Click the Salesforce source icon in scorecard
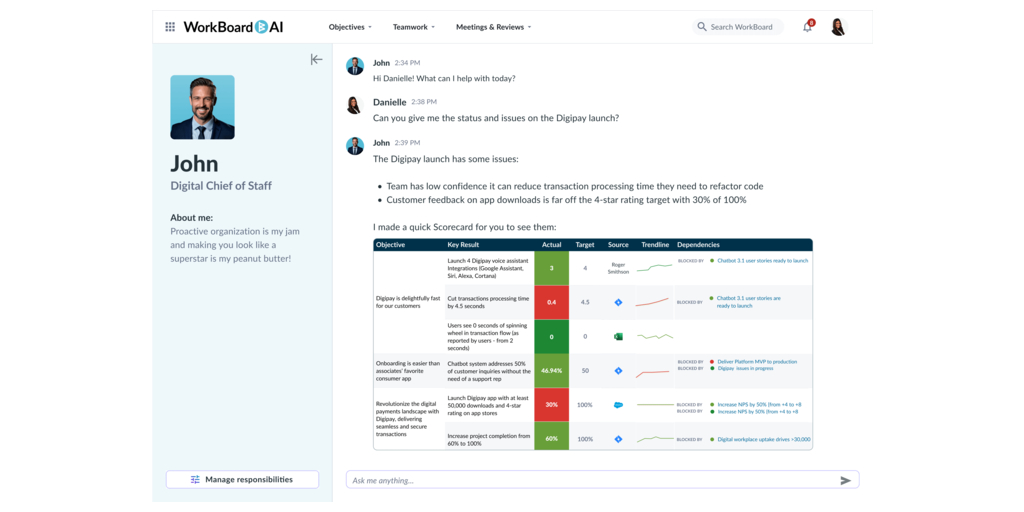 click(x=618, y=405)
